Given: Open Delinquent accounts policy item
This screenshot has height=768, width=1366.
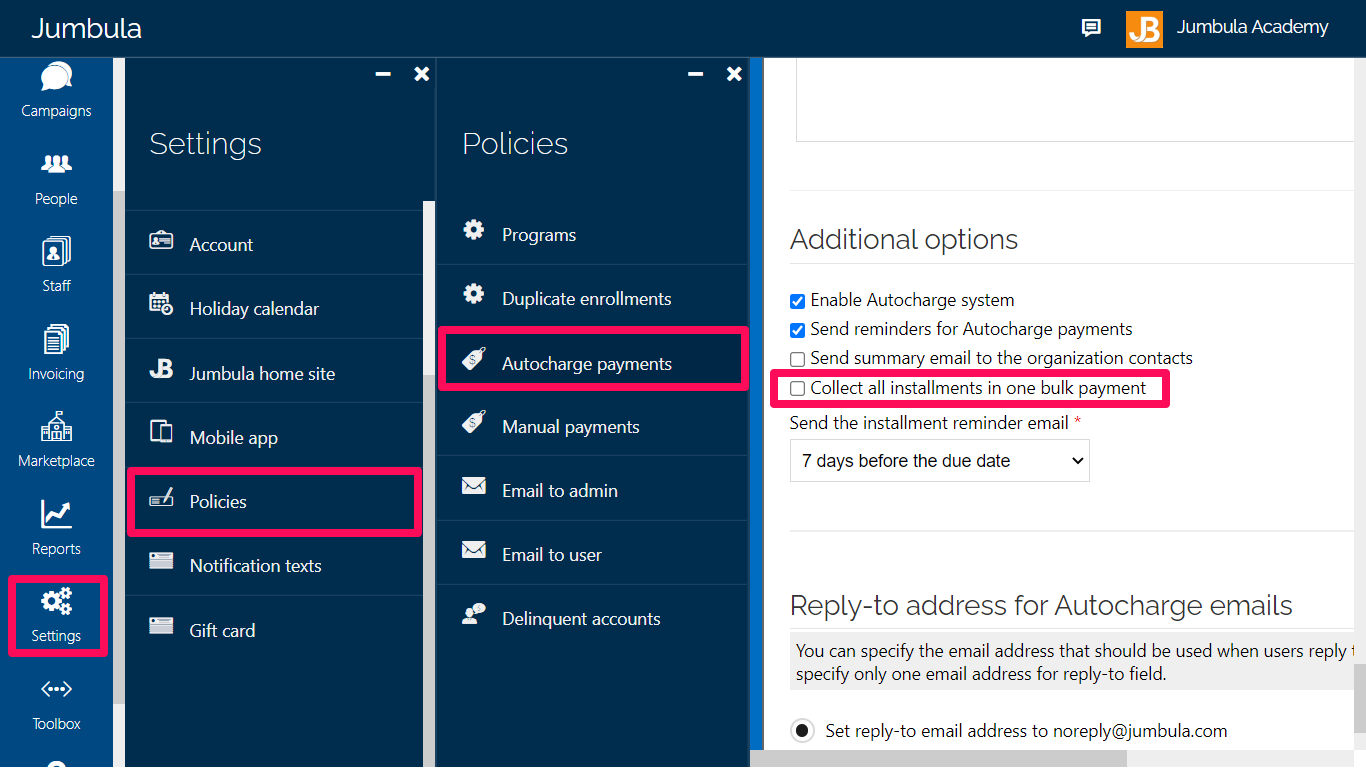Looking at the screenshot, I should tap(592, 618).
